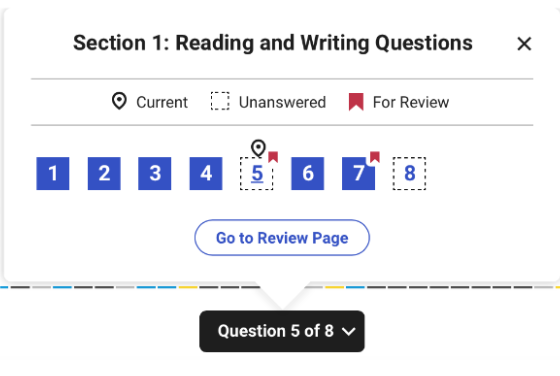Click the red review bookmark on question 5
This screenshot has height=376, width=560.
(x=273, y=156)
